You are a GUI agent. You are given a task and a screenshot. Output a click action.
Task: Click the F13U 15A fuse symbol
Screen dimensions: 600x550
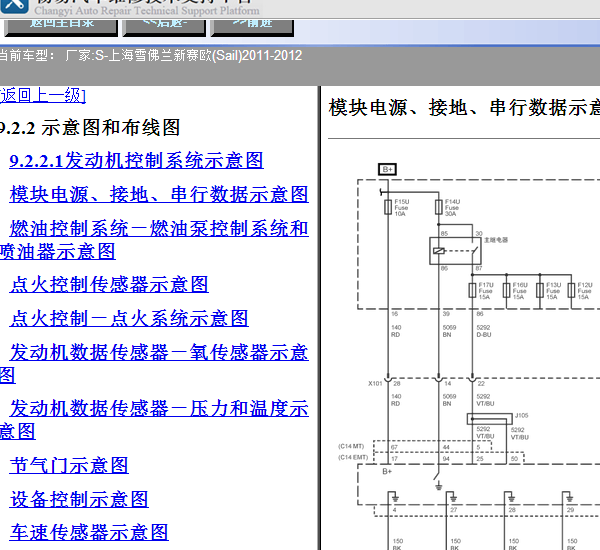(x=540, y=291)
